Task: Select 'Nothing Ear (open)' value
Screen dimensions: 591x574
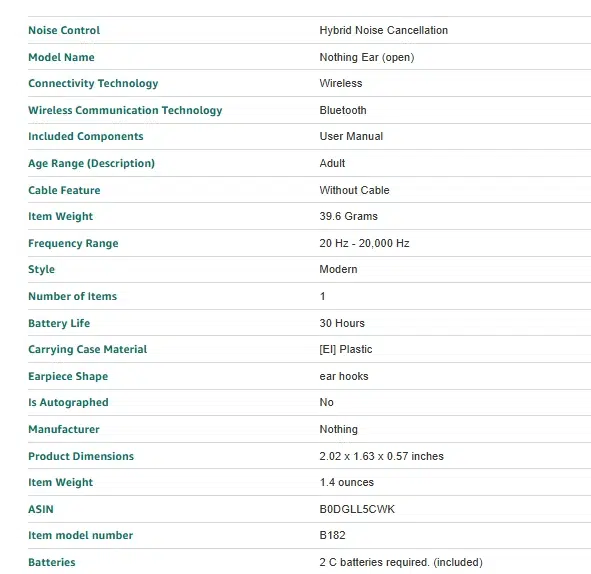Action: point(367,57)
